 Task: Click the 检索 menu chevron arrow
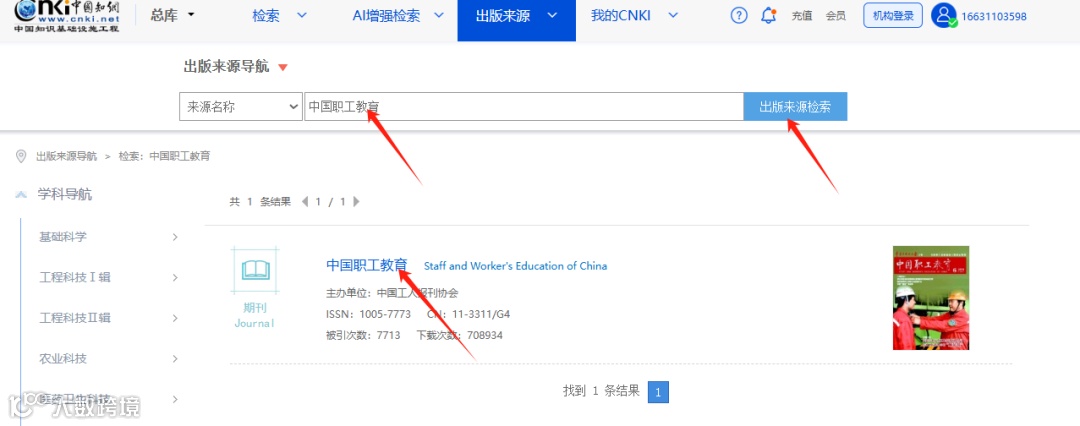301,16
